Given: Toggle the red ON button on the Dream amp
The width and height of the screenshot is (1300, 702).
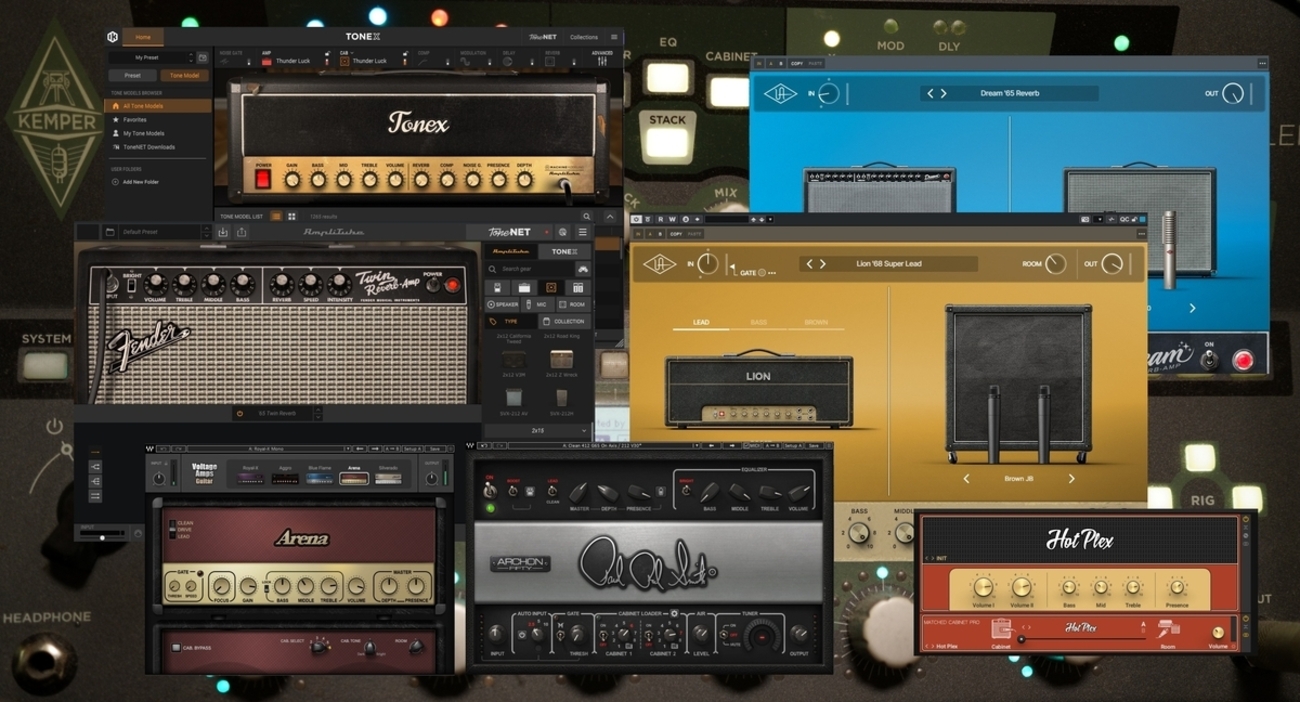Looking at the screenshot, I should (x=1243, y=360).
